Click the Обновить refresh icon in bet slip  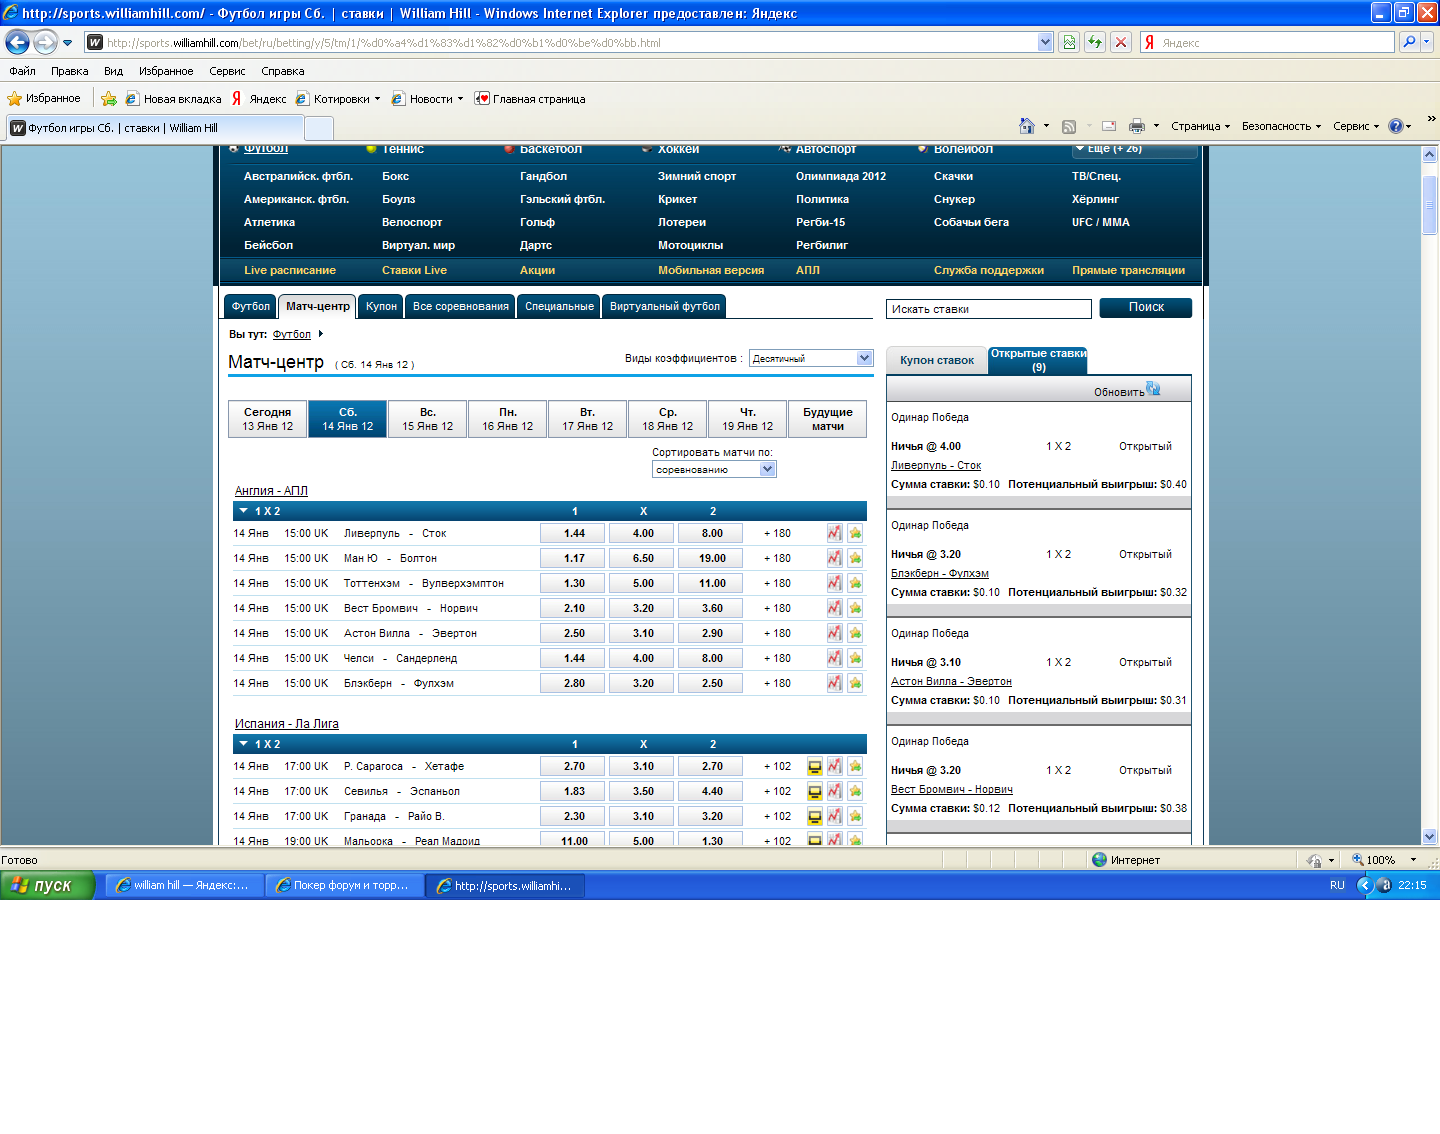[1153, 389]
